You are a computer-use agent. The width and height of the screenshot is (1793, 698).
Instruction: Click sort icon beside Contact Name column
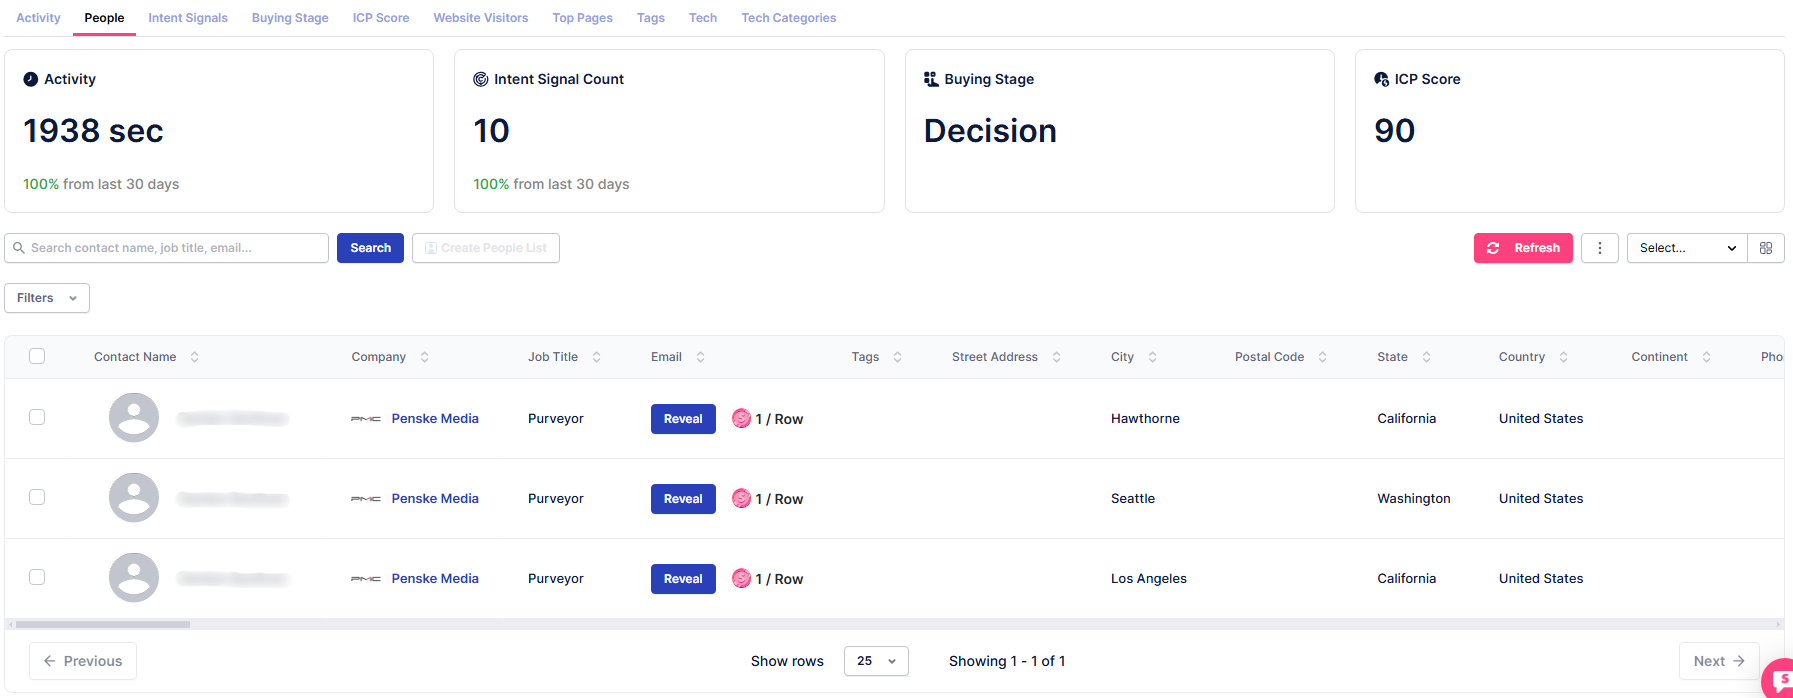pos(195,357)
